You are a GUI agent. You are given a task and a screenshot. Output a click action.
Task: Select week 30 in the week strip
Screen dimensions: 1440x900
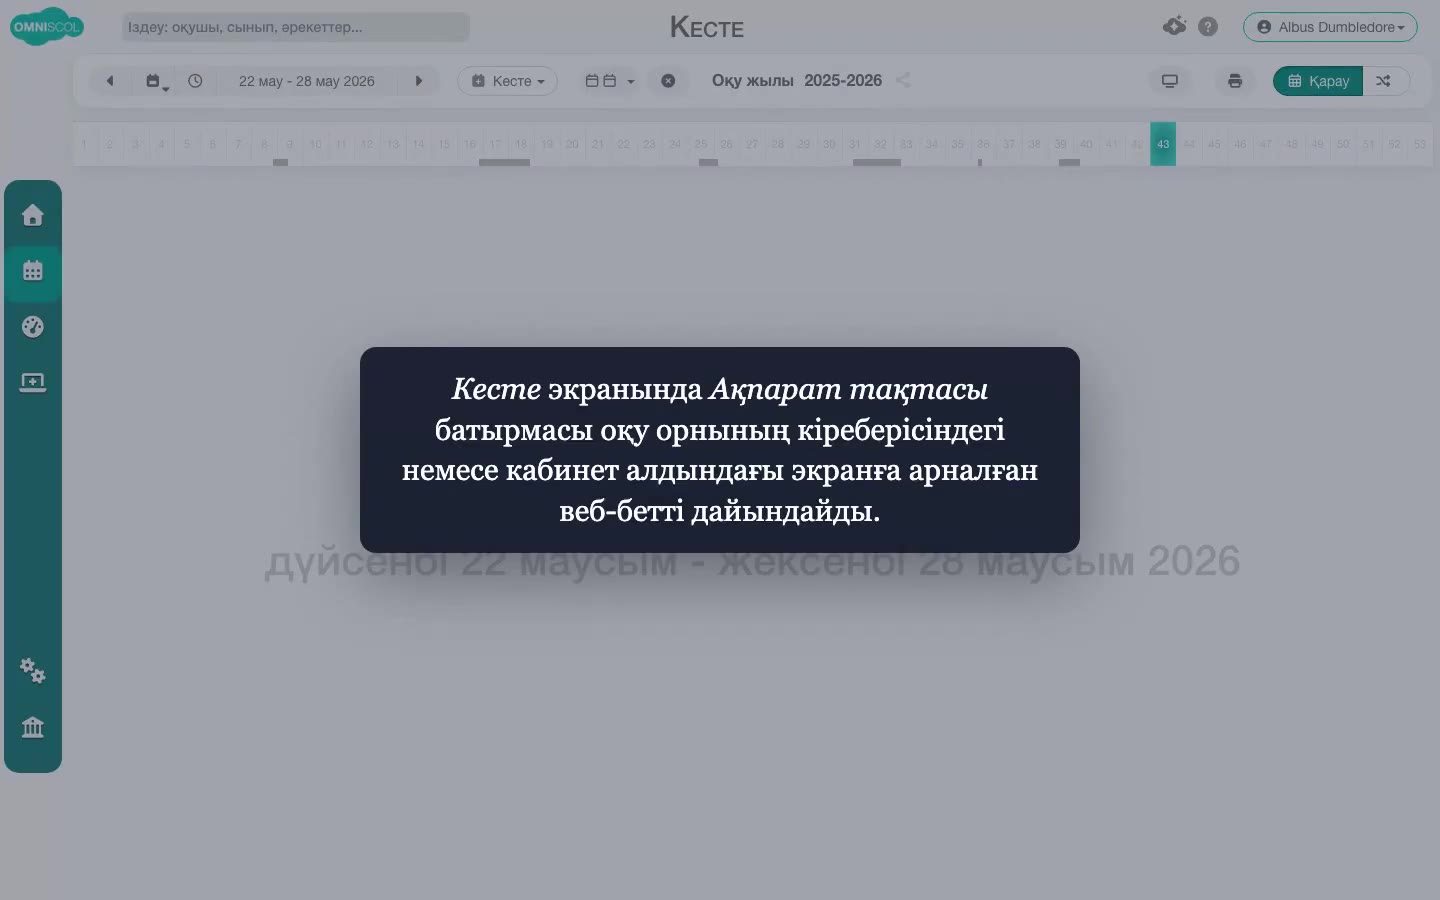tap(829, 144)
